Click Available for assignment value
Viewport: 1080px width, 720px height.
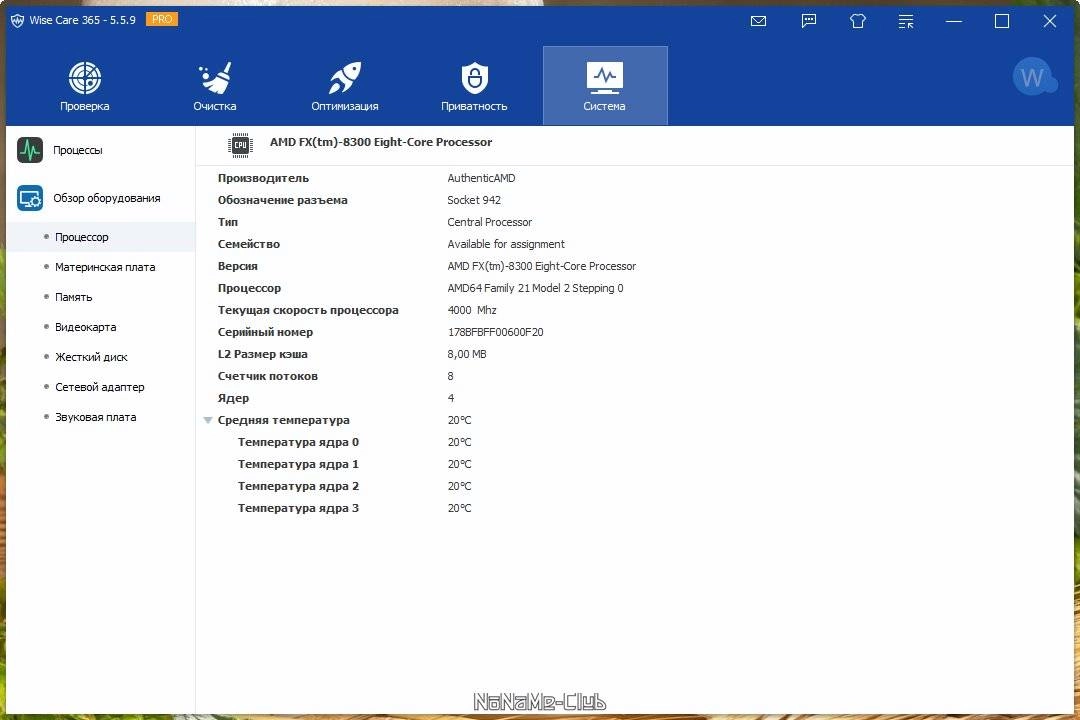coord(506,244)
